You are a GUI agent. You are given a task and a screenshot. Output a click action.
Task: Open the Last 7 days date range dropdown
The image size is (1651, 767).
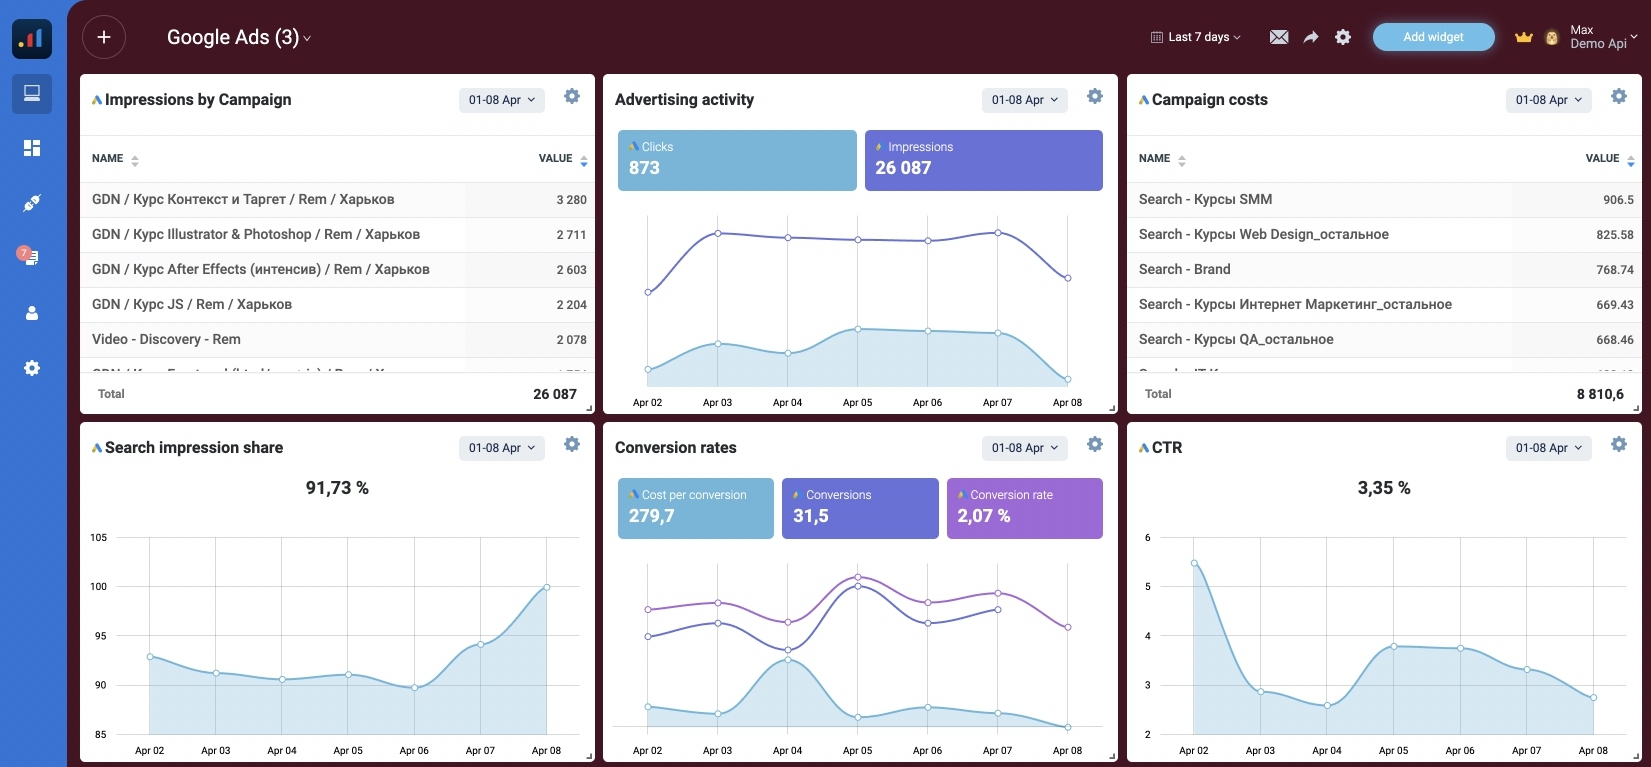coord(1196,37)
